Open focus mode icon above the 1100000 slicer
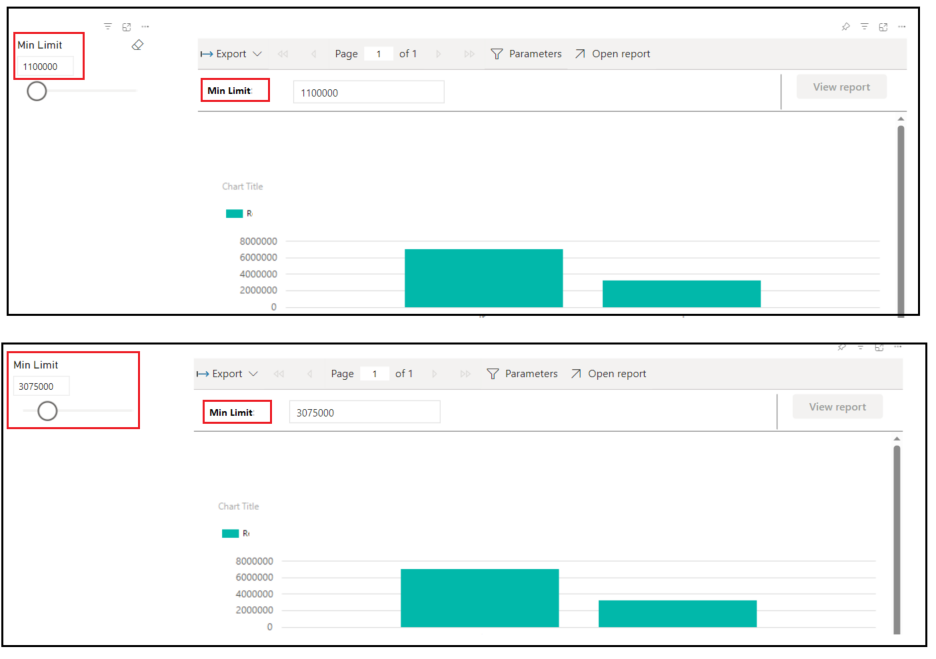 click(x=127, y=27)
